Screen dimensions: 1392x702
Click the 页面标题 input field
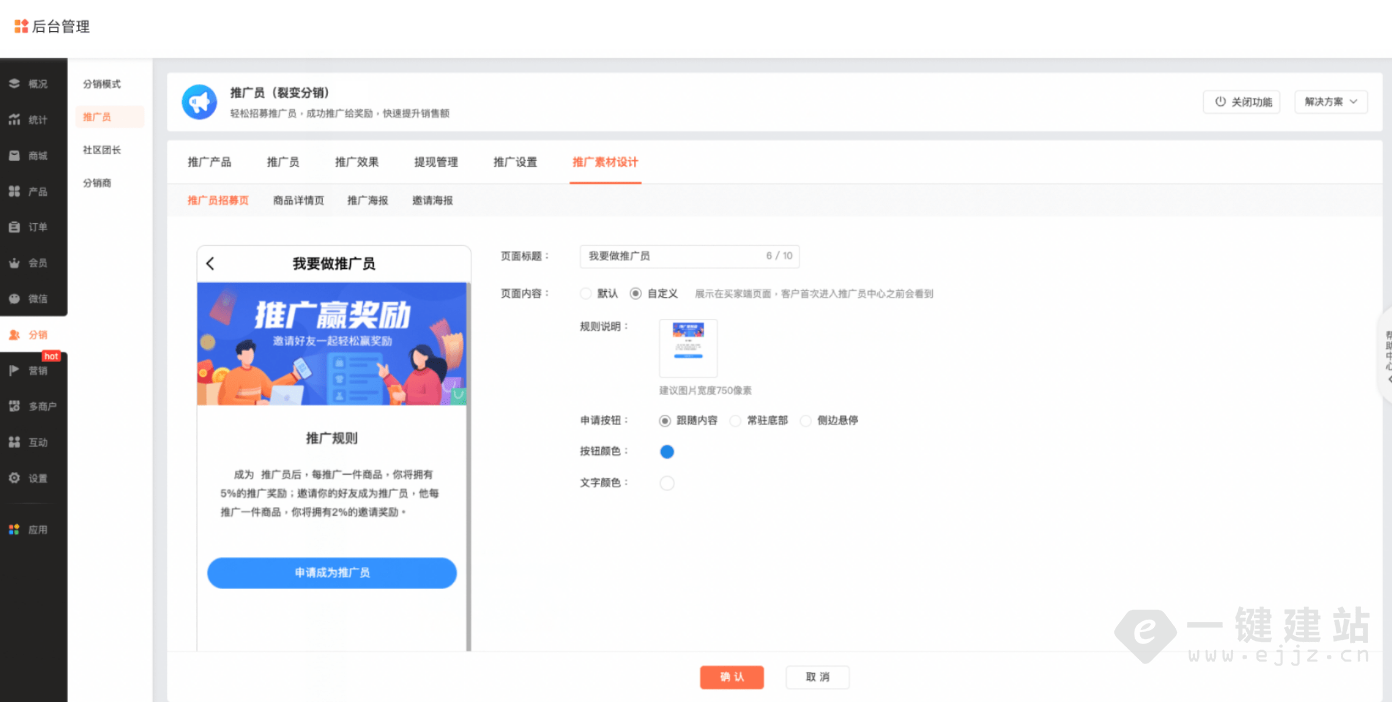(672, 256)
